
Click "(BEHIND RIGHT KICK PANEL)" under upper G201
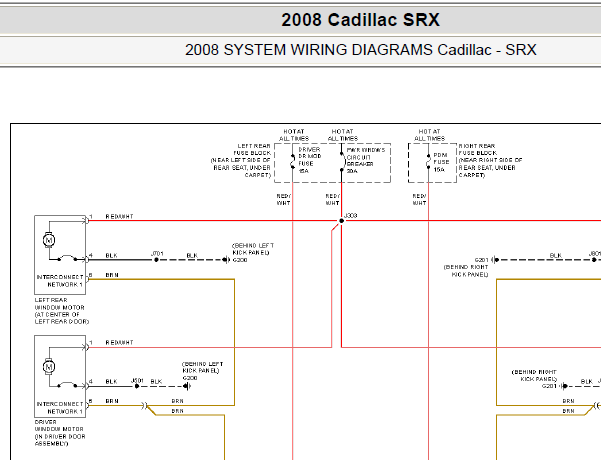coord(466,271)
